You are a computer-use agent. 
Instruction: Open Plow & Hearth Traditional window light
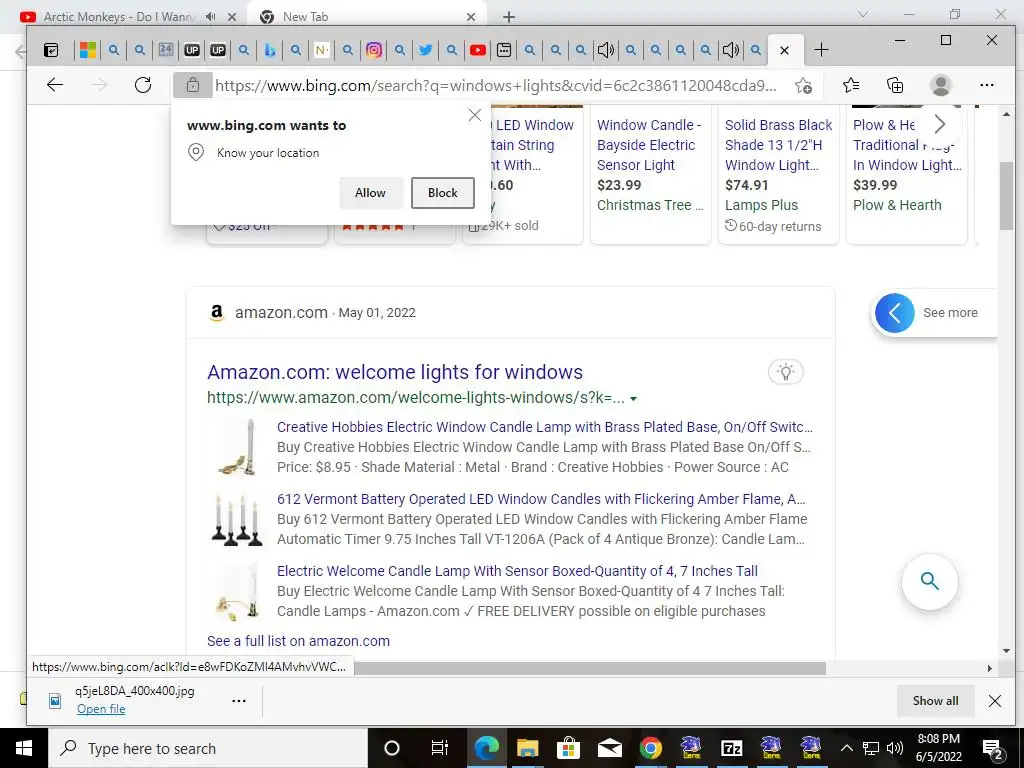(x=906, y=145)
